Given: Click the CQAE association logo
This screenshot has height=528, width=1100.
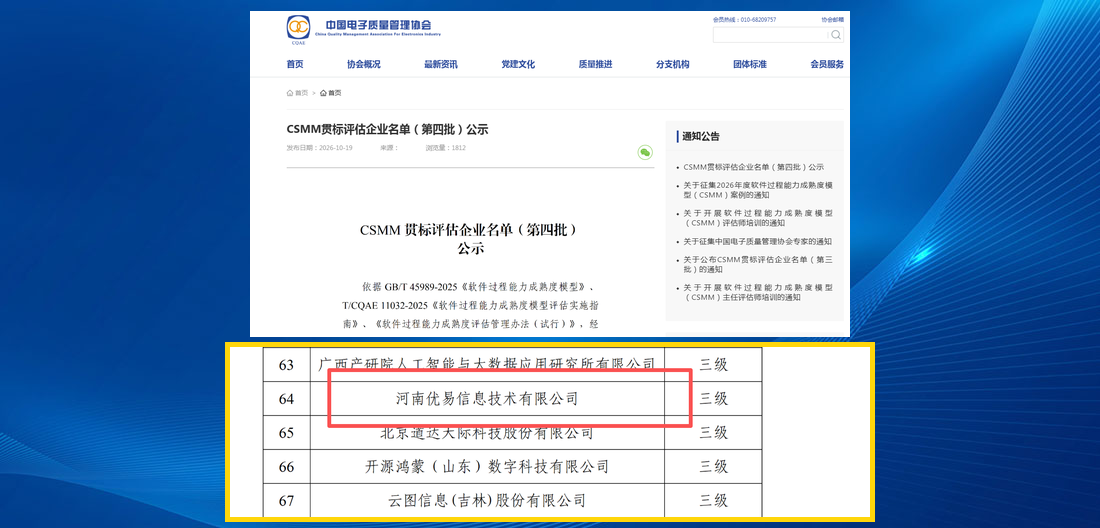Looking at the screenshot, I should [298, 29].
